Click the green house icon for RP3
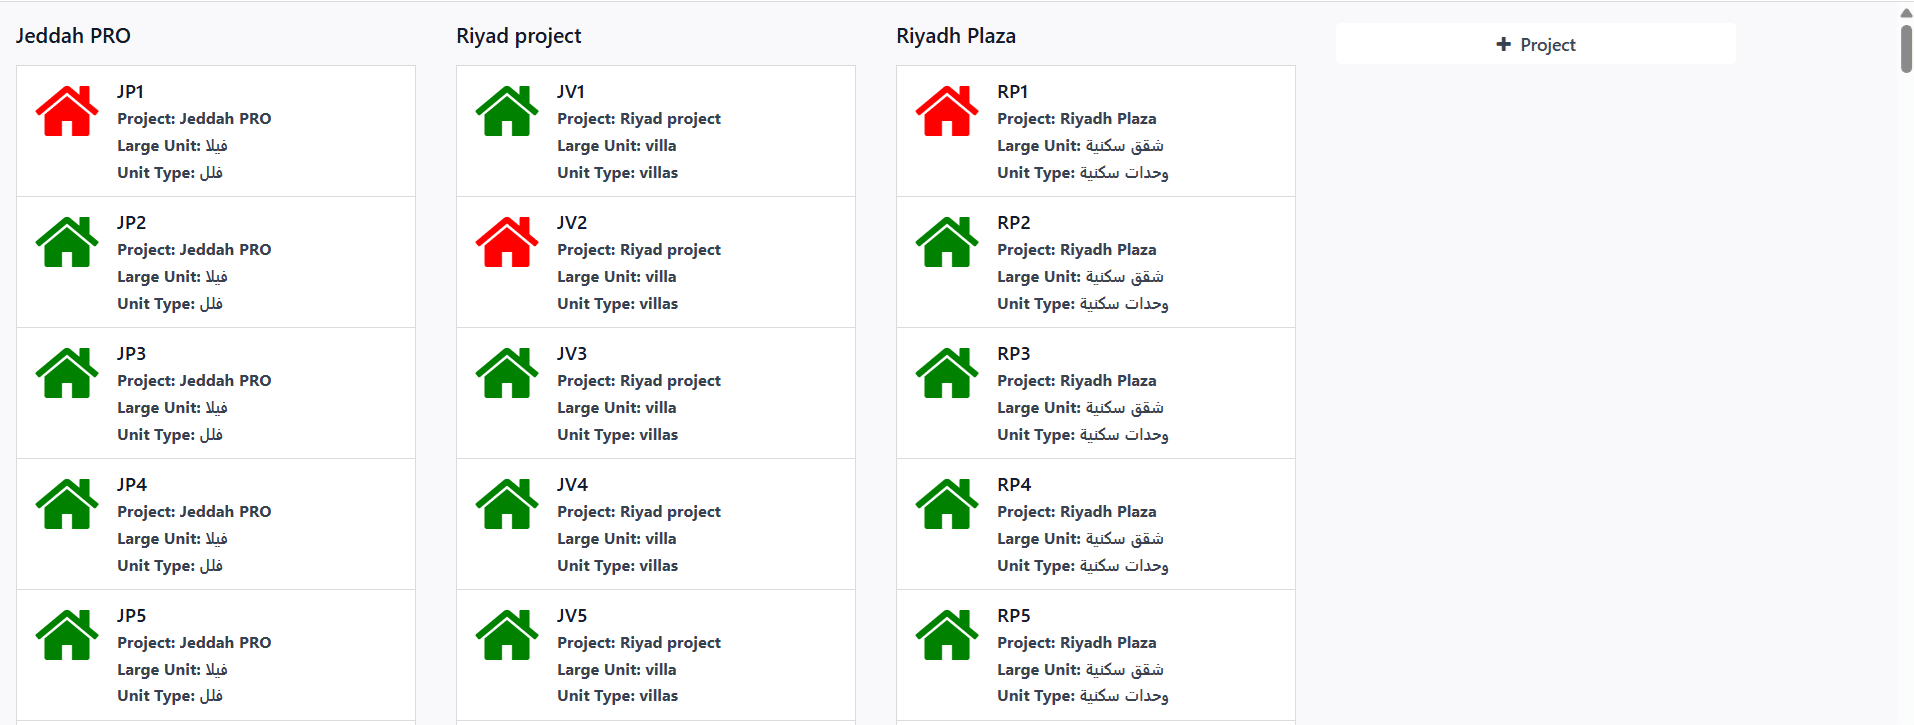1914x725 pixels. click(947, 373)
